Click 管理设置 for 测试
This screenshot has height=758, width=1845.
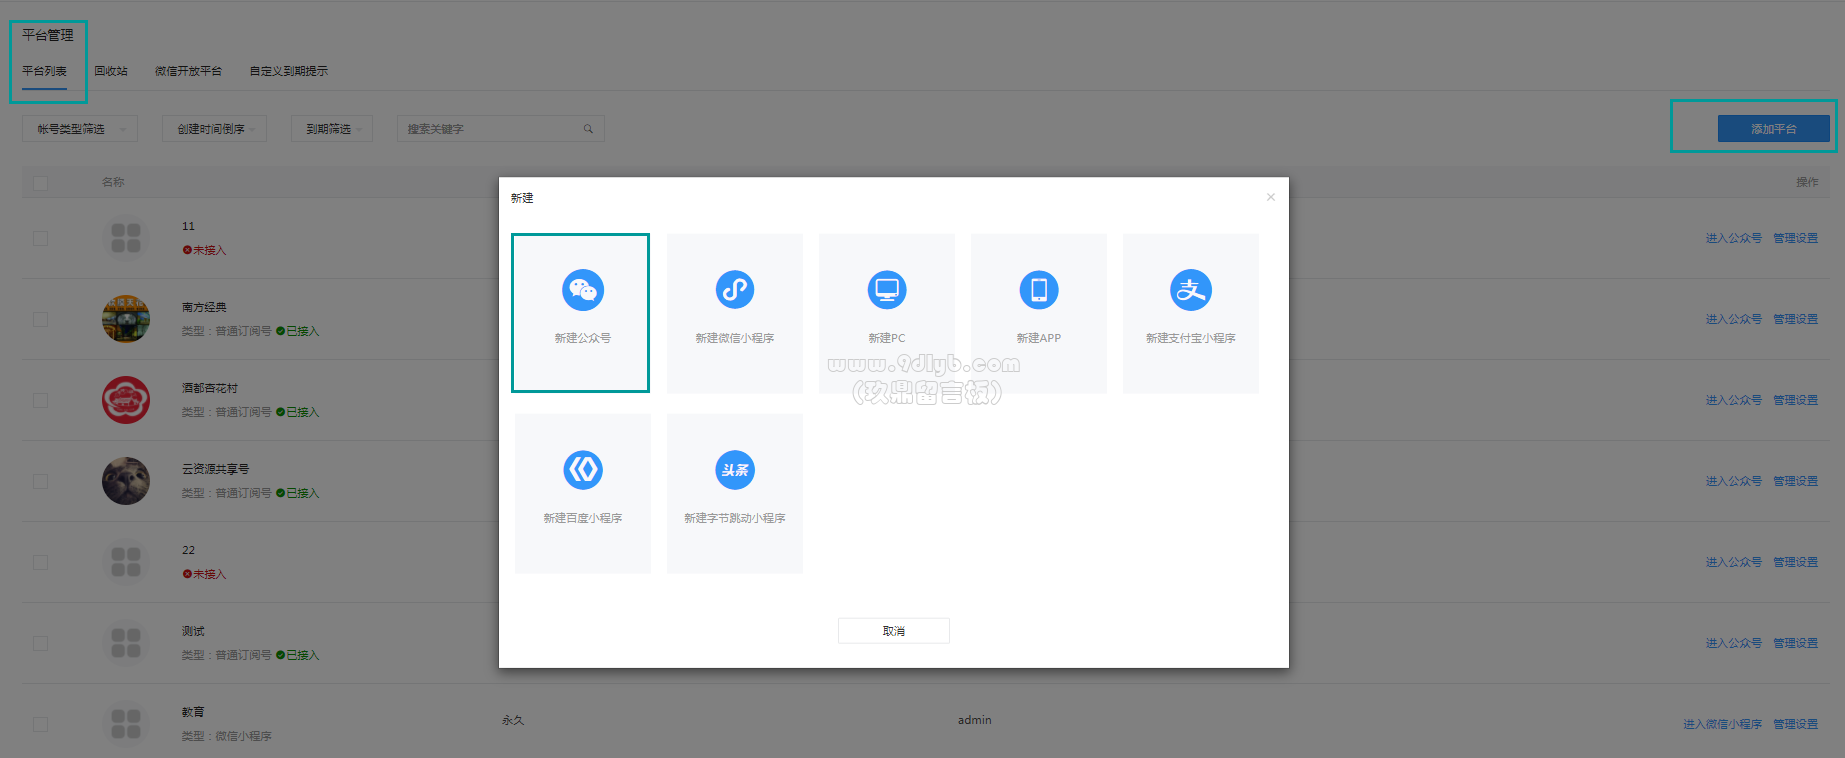(1796, 643)
